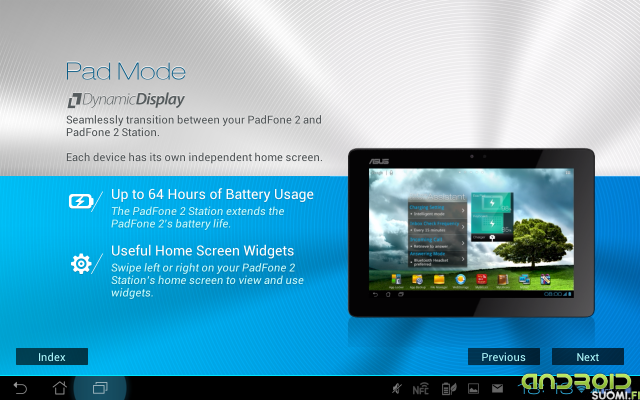Tap 'The PadFone 2 Station extends the' description

click(x=198, y=211)
